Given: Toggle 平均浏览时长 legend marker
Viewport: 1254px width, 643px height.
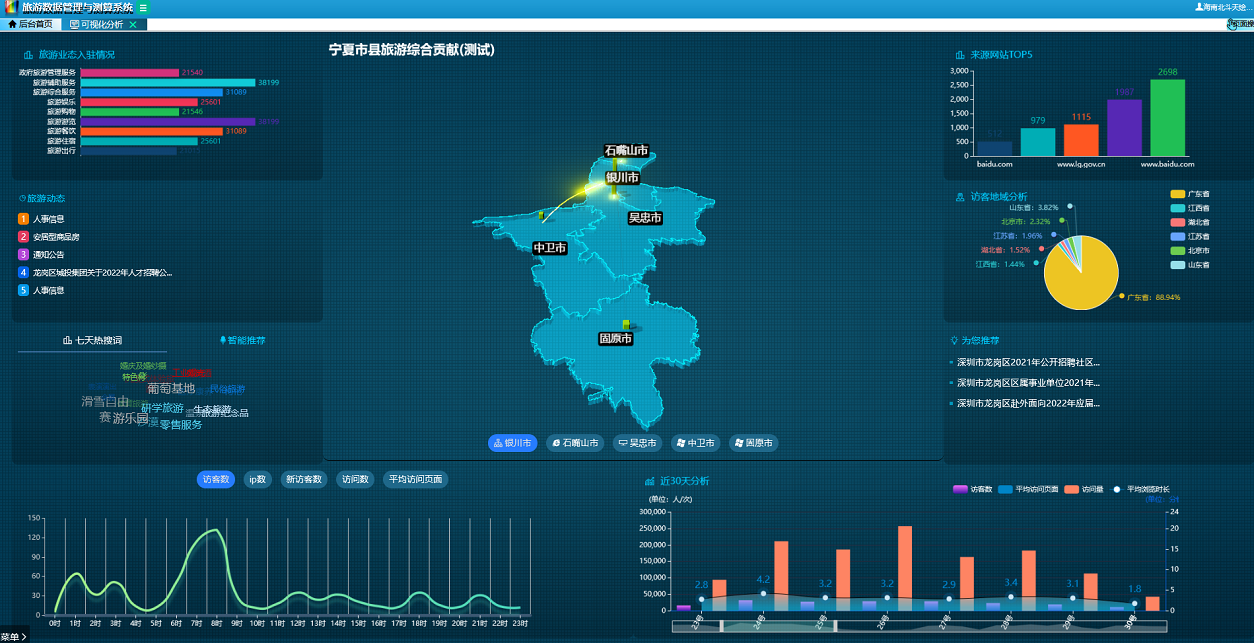Looking at the screenshot, I should coord(1117,489).
